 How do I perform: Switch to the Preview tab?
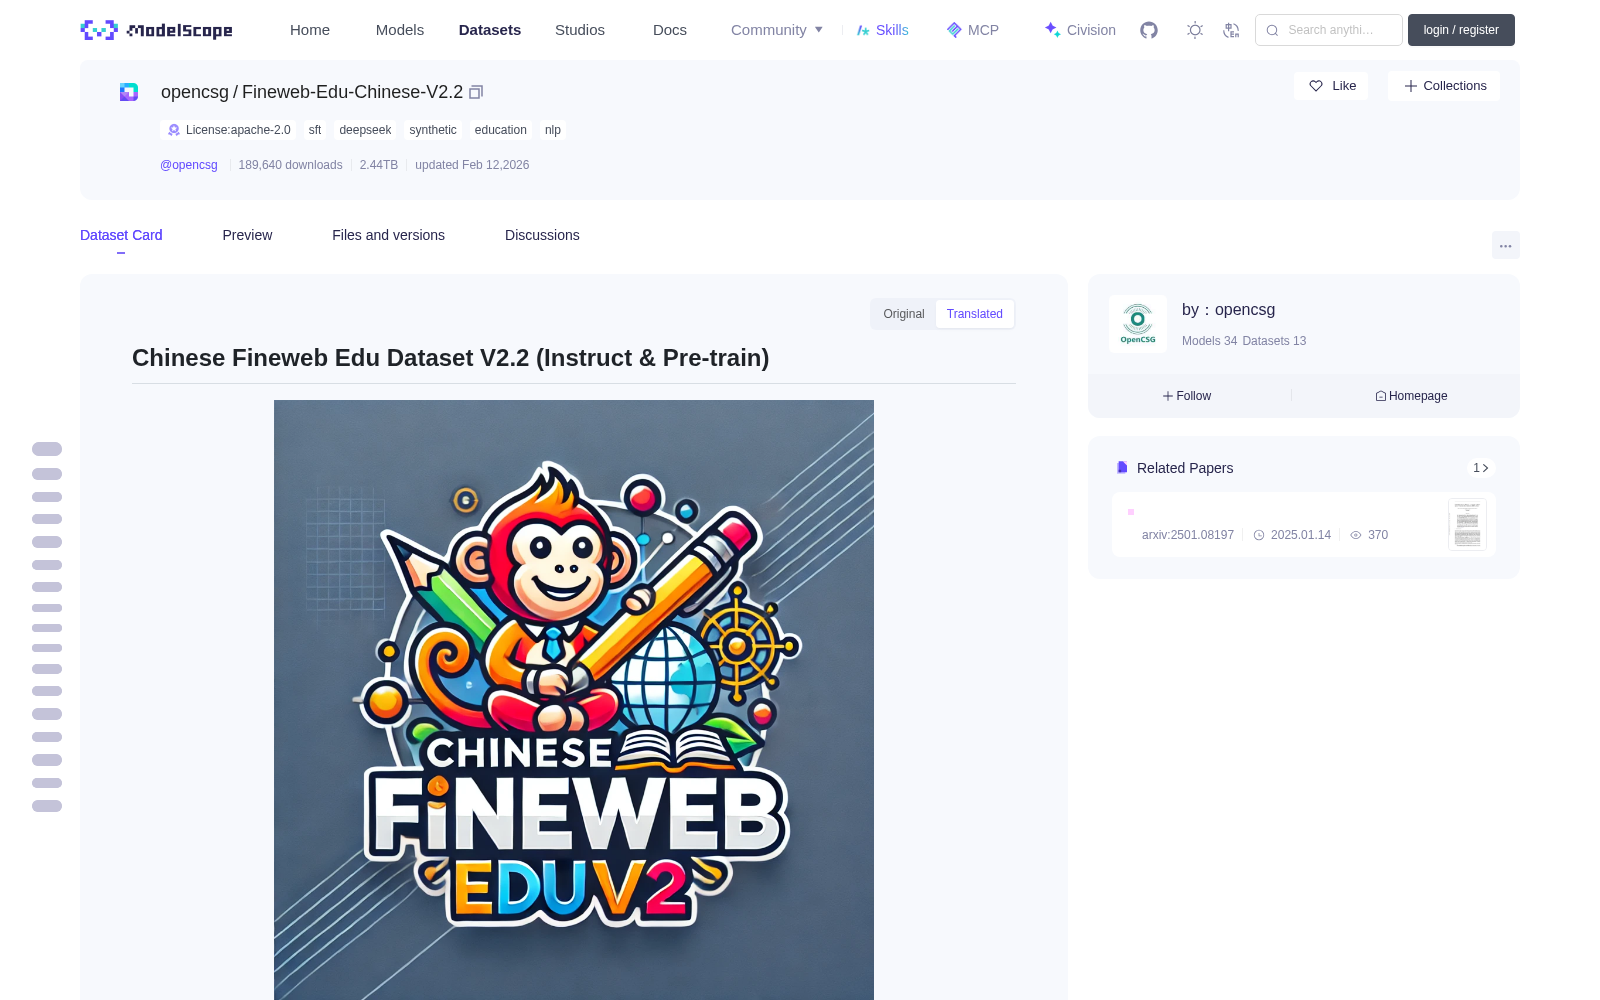pos(247,235)
